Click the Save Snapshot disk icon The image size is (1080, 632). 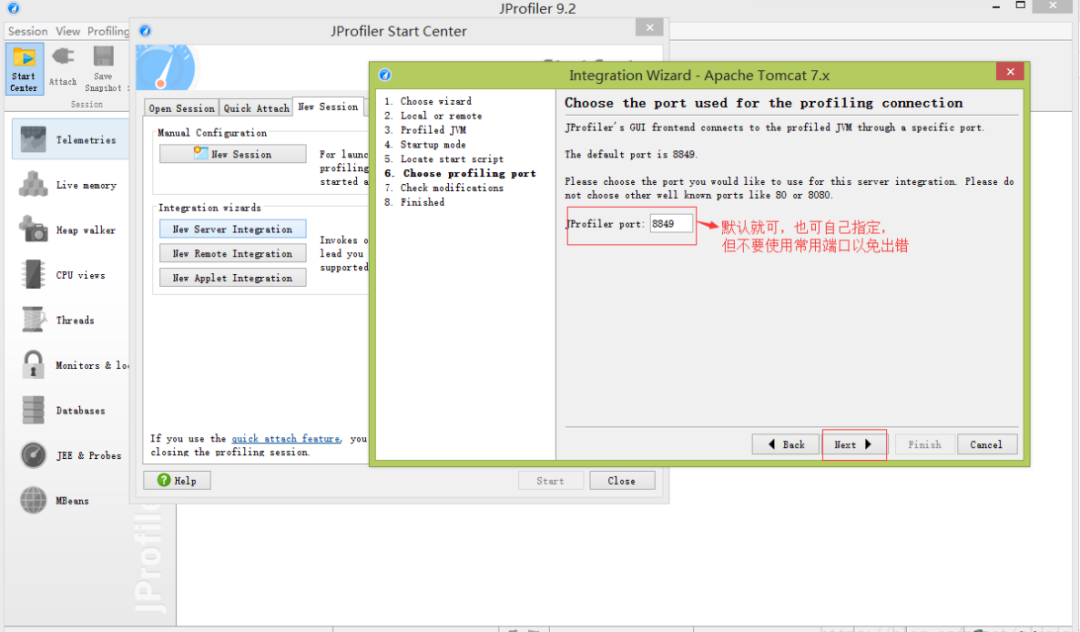coord(103,56)
